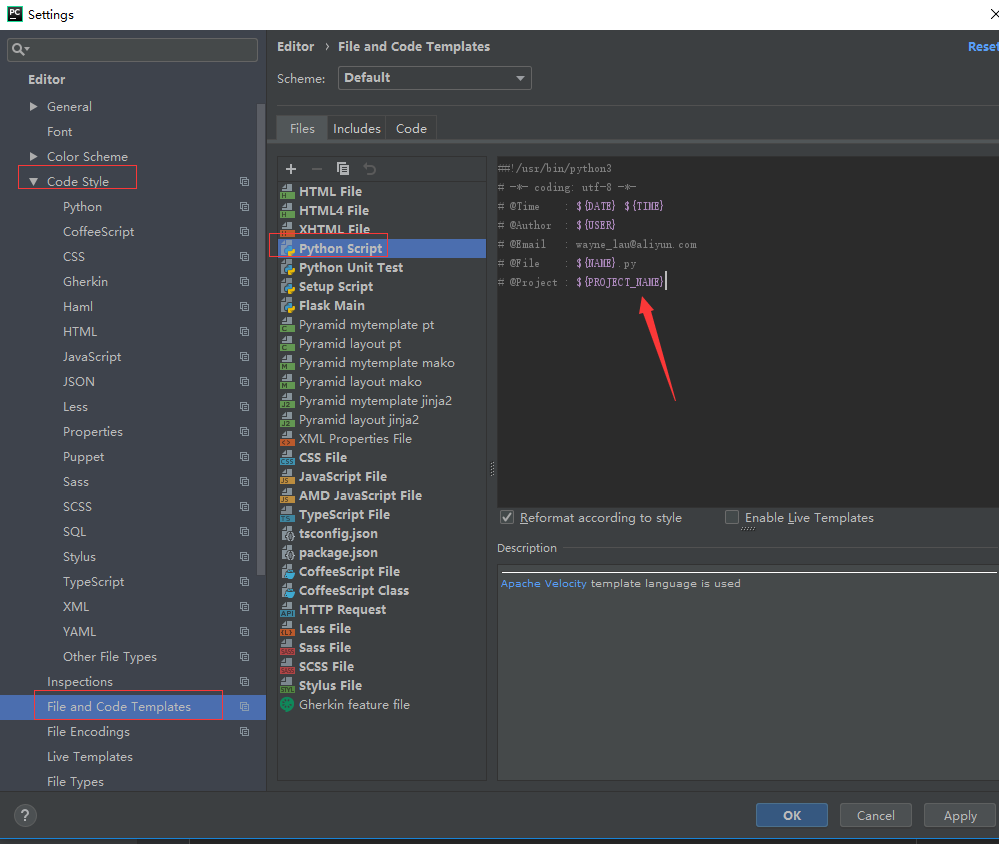Screen dimensions: 999x844
Task: Click the undo revert arrow icon
Action: [x=370, y=169]
